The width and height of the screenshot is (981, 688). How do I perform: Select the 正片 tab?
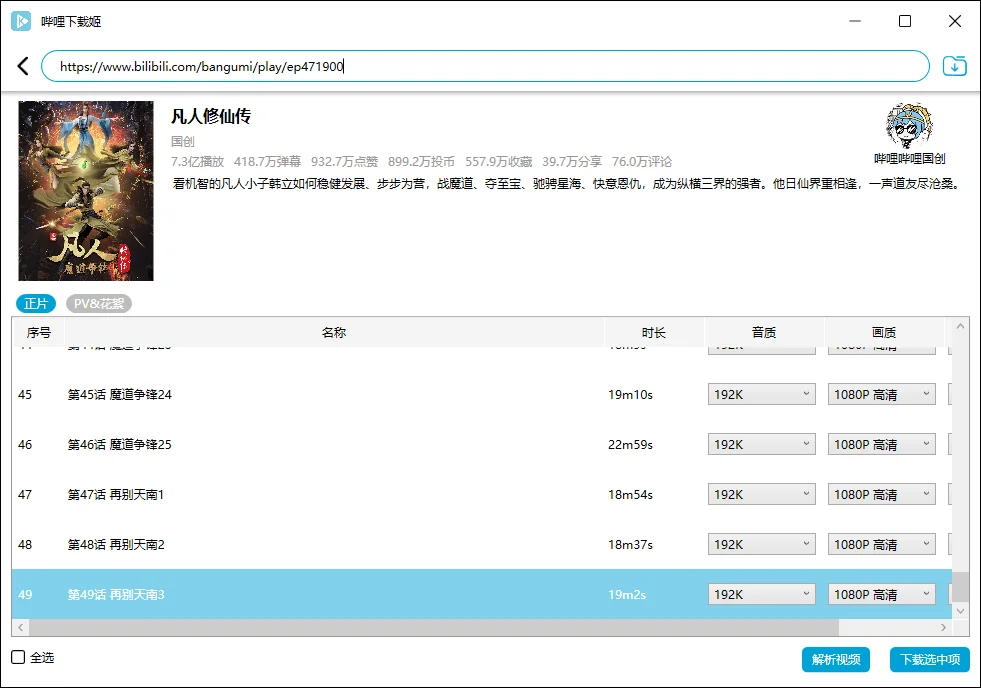click(36, 303)
